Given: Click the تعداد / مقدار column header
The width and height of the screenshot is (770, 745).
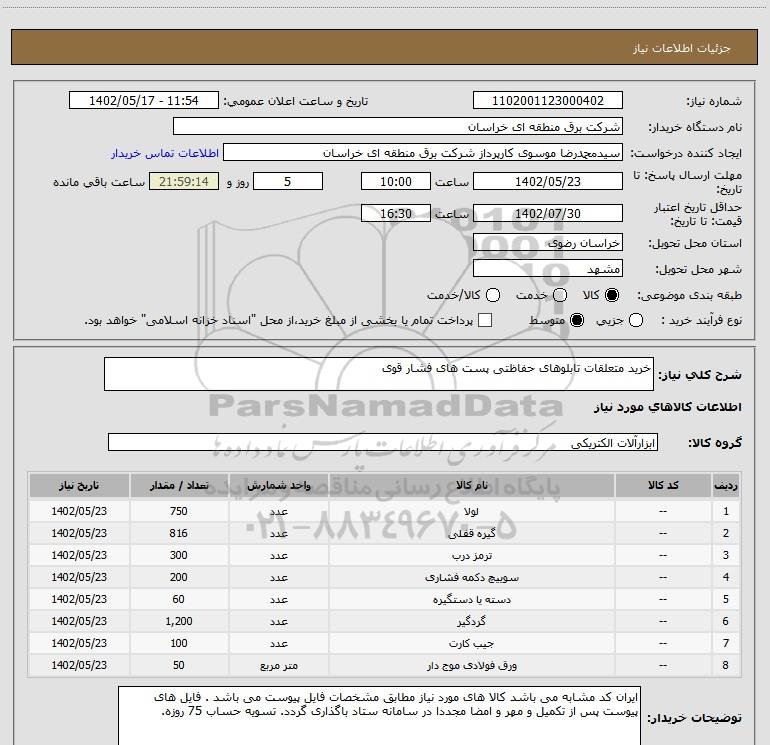Looking at the screenshot, I should [x=179, y=485].
